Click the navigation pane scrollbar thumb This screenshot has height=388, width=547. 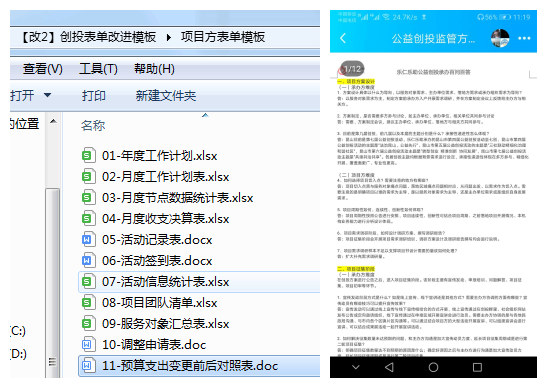53,283
